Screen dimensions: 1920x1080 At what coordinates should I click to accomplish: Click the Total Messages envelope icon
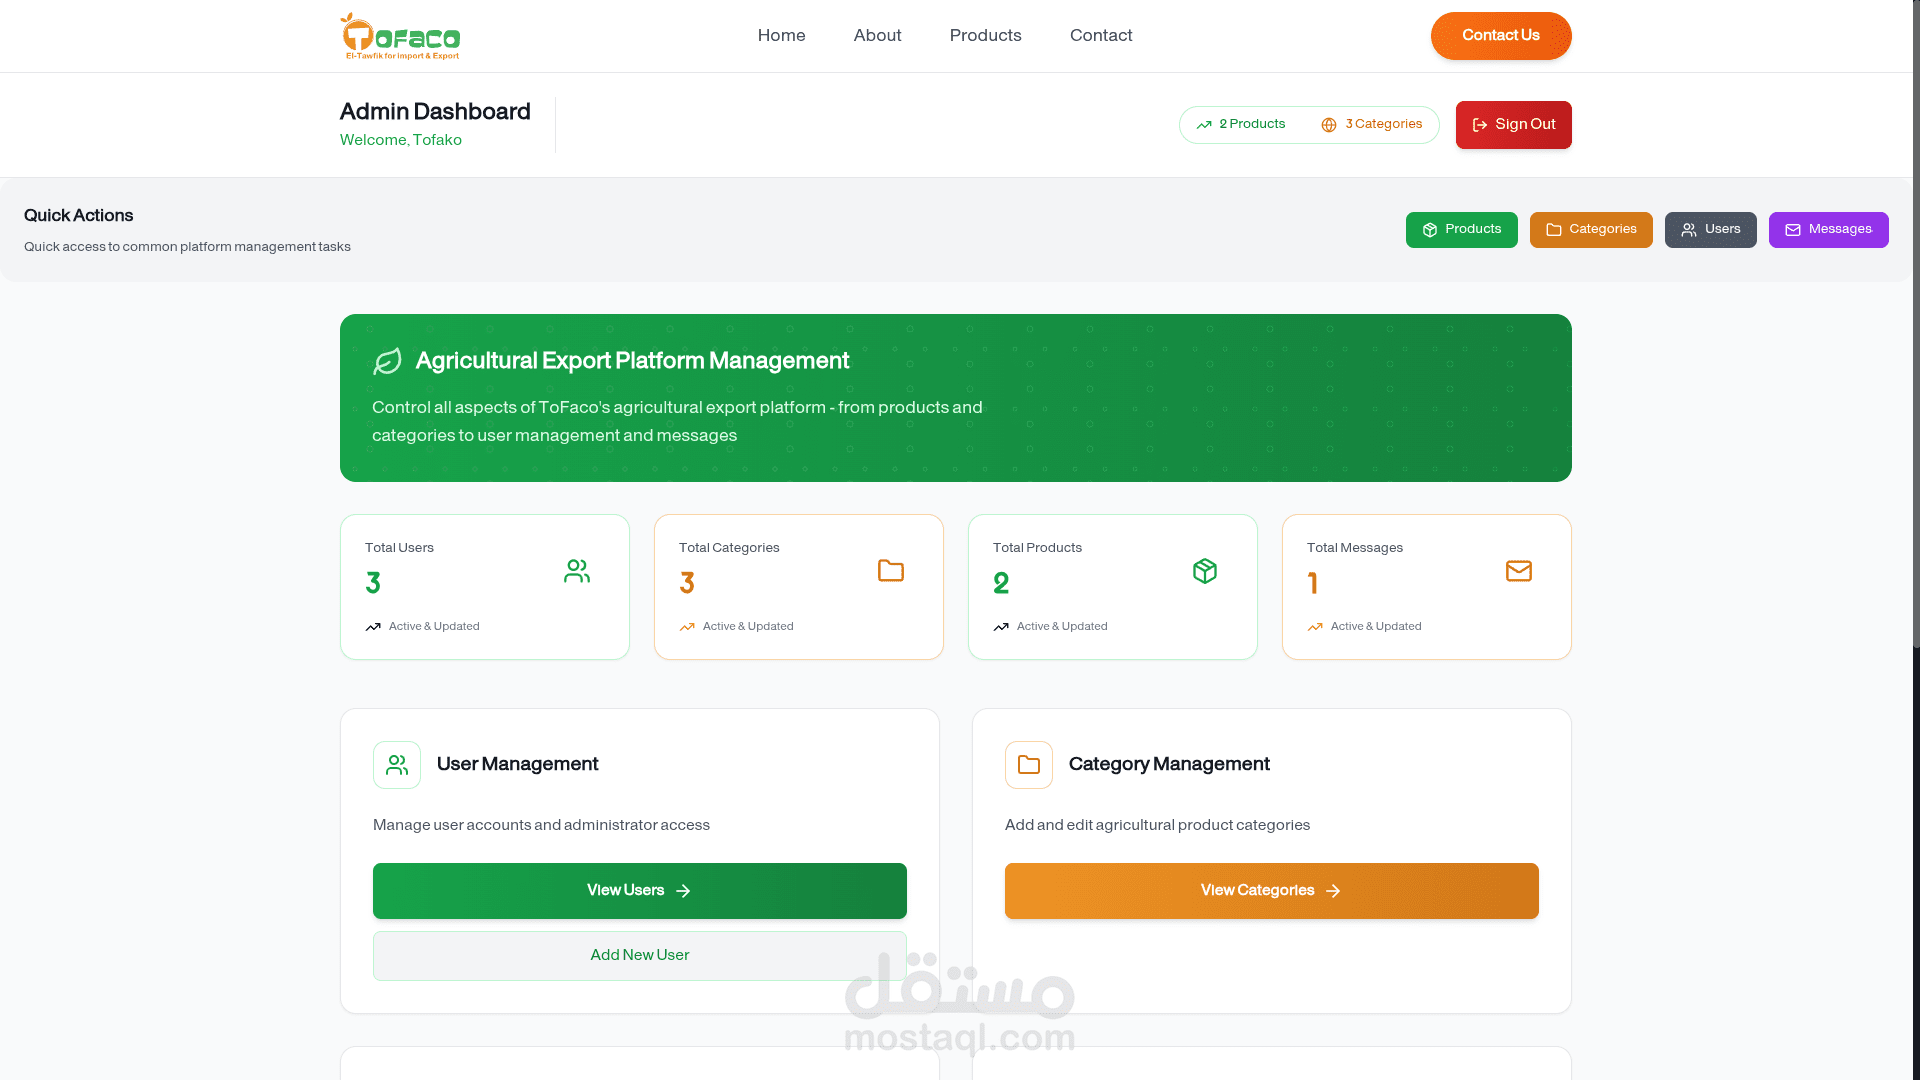1518,571
